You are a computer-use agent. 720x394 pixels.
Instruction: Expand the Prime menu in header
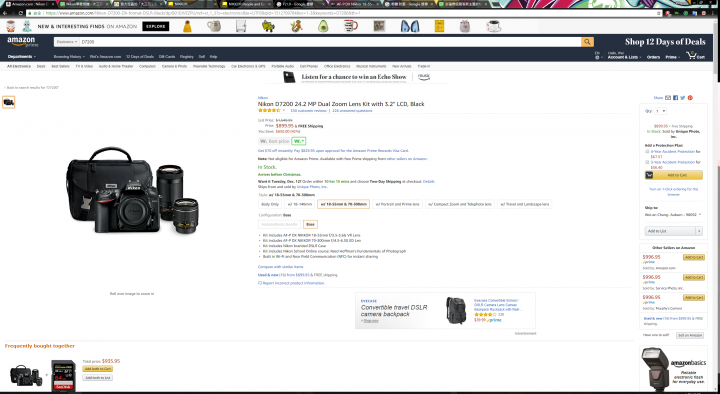[672, 57]
